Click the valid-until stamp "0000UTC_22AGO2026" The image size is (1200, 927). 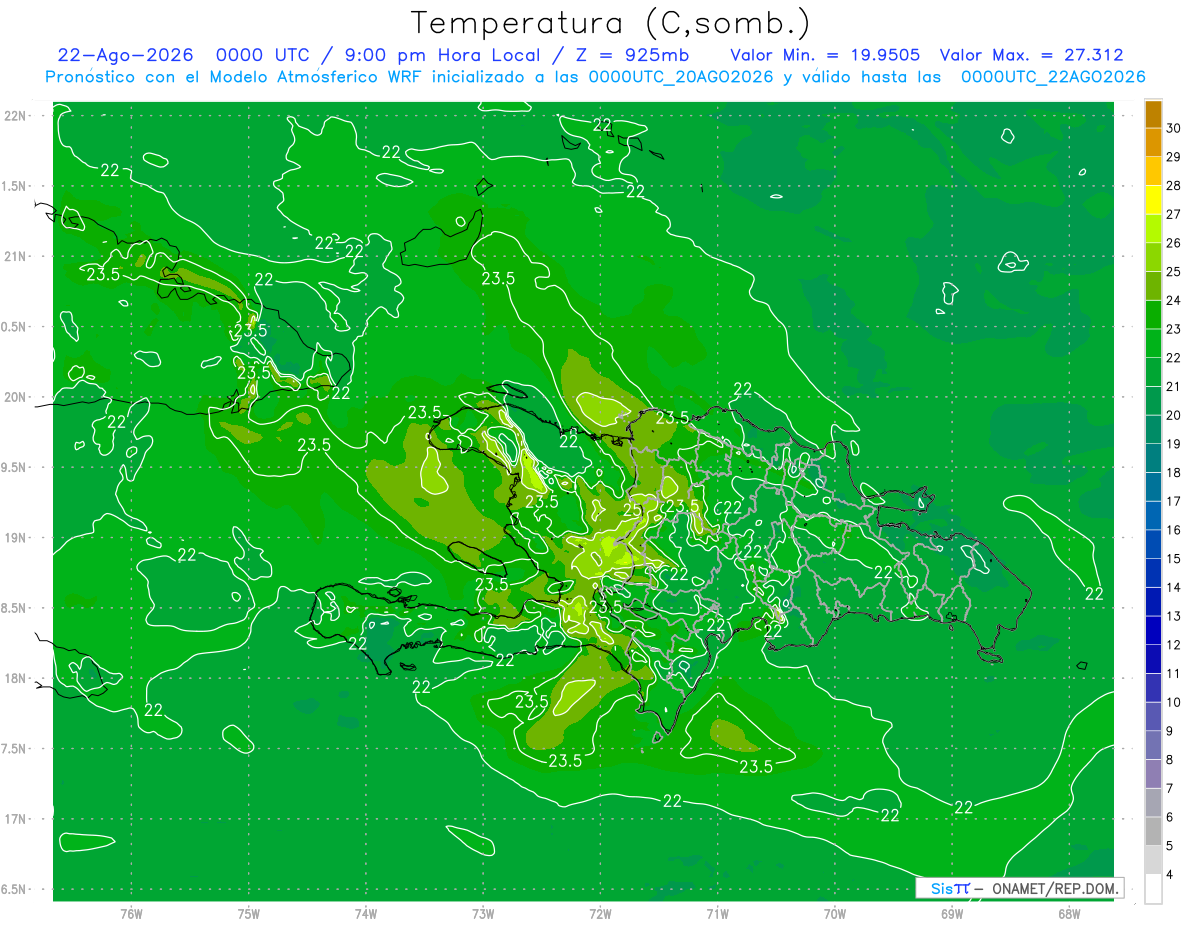coord(1053,77)
